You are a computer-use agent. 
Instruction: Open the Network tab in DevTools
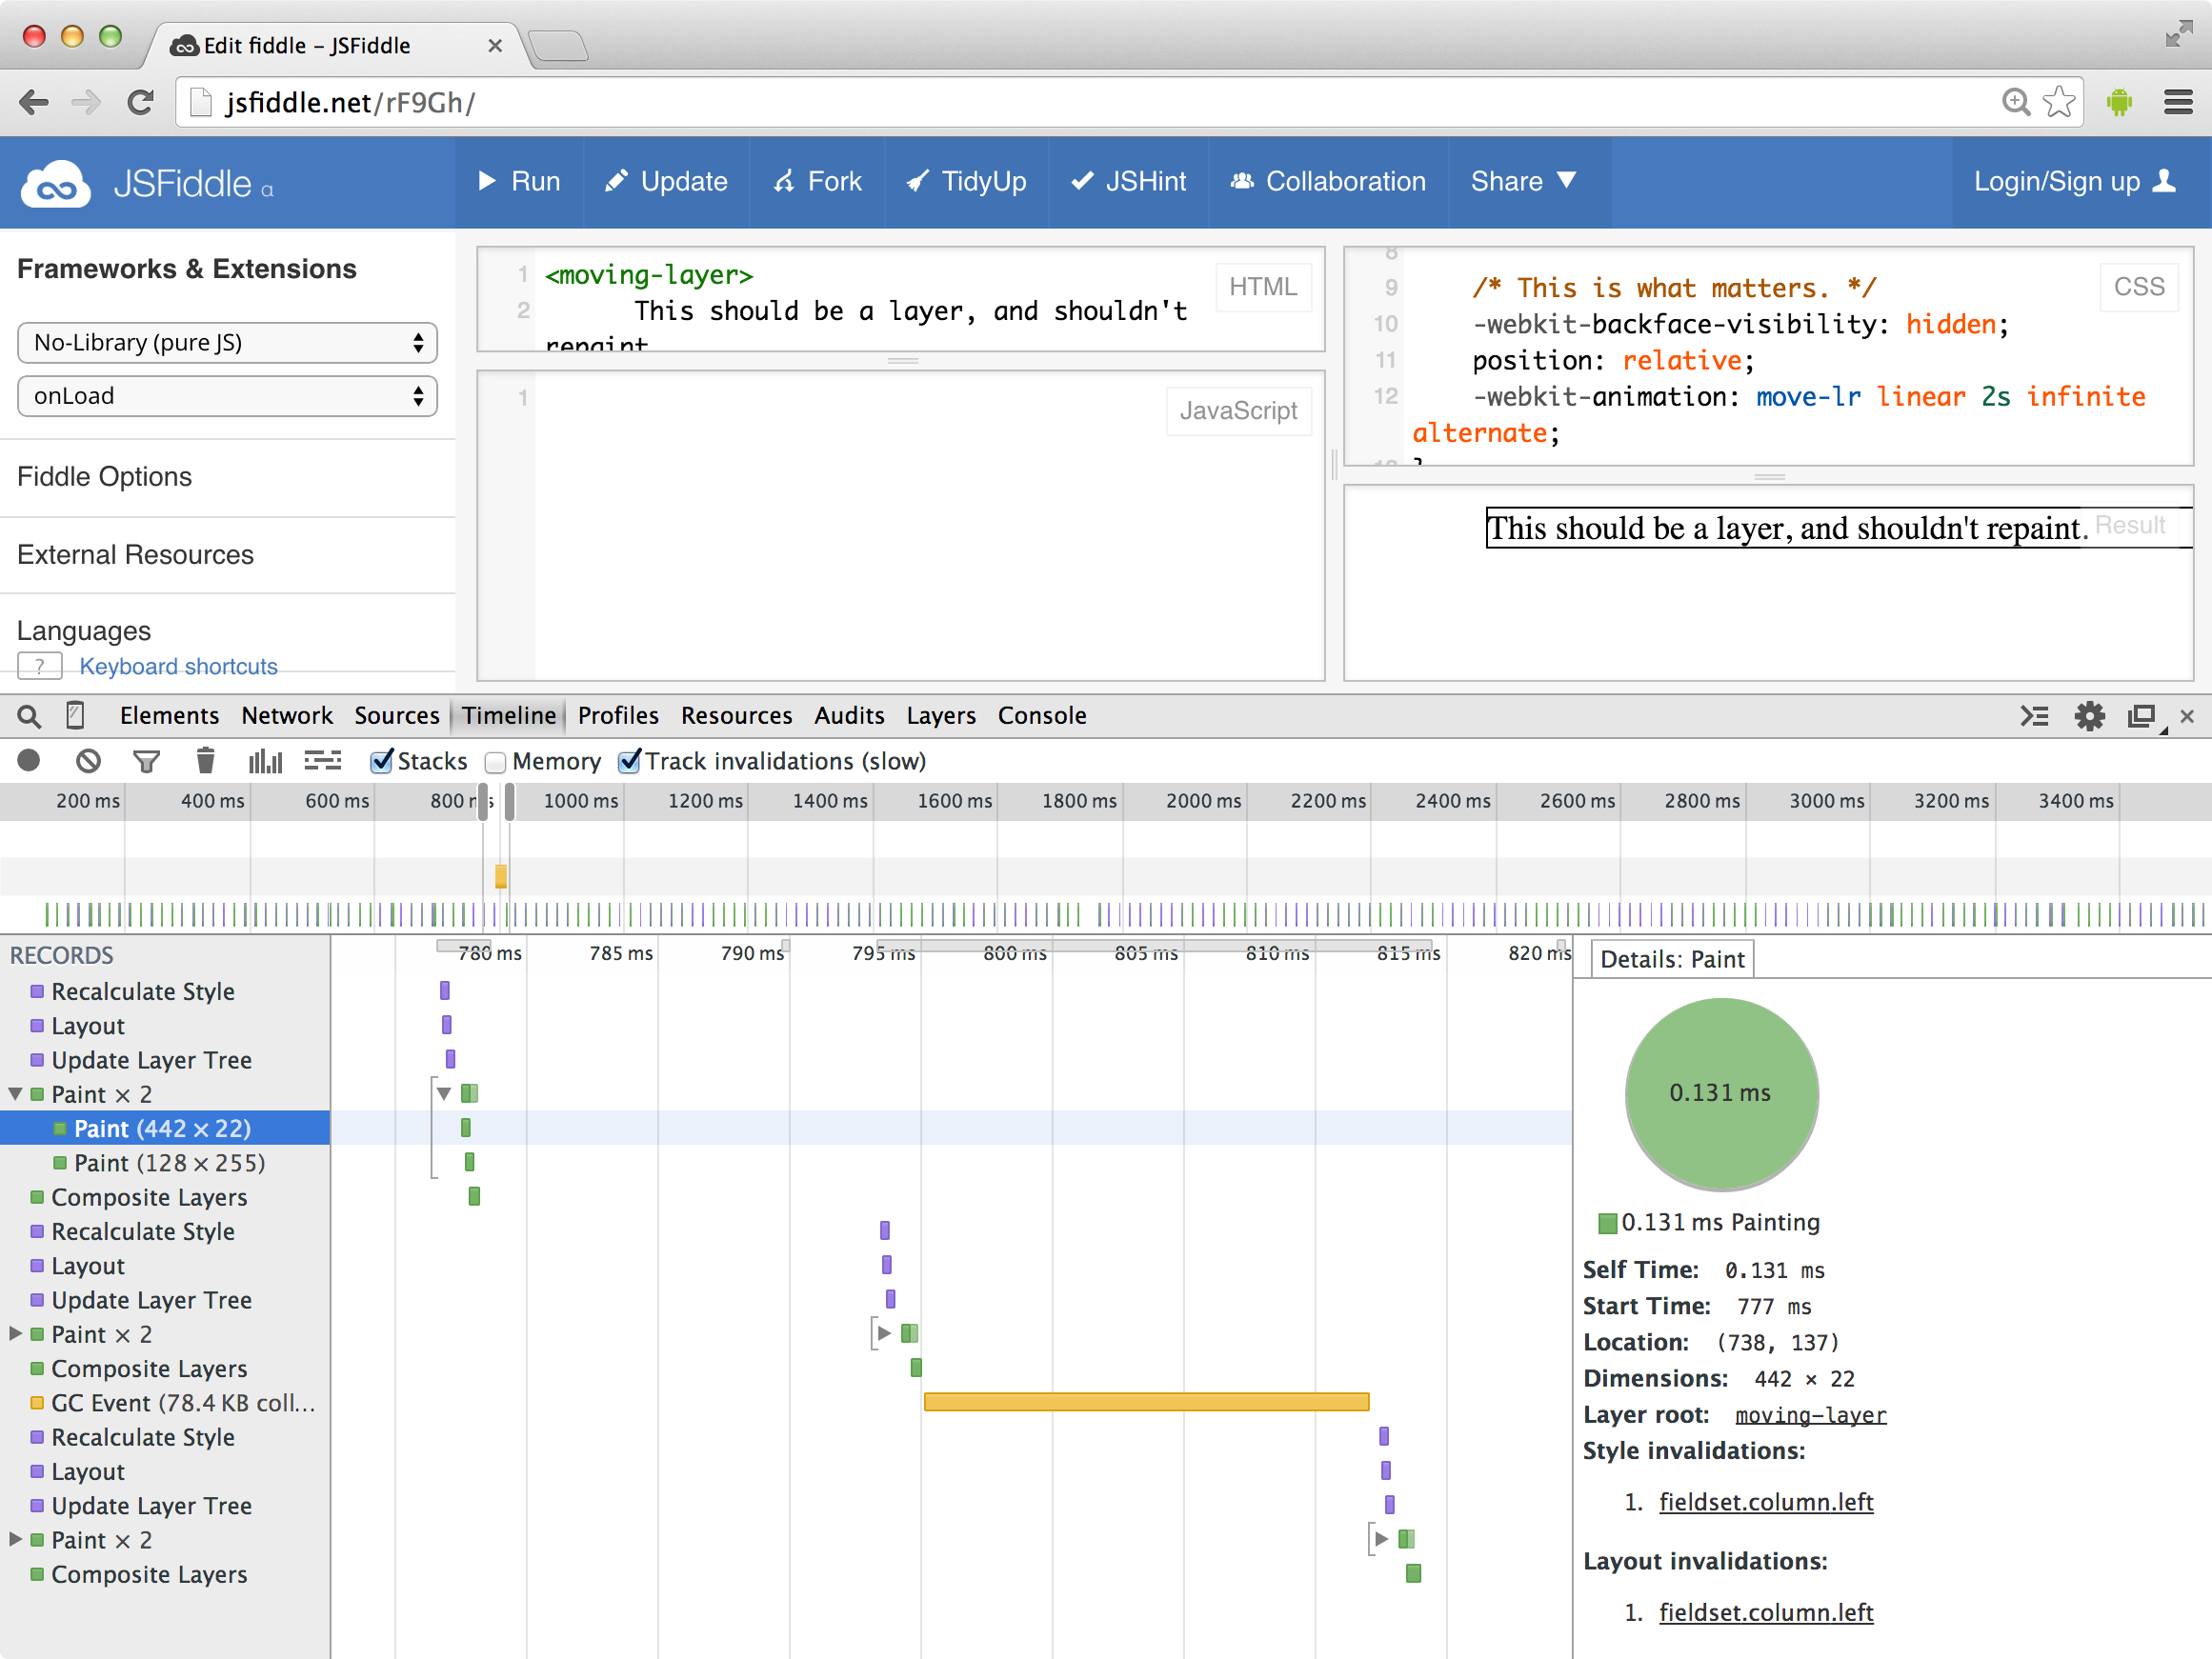(286, 716)
